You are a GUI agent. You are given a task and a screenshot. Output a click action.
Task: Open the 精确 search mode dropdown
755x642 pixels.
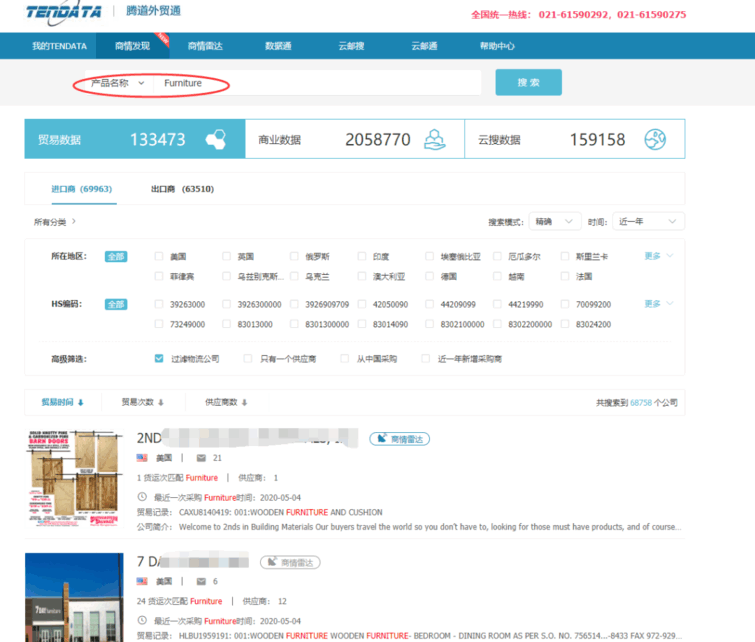coord(555,221)
